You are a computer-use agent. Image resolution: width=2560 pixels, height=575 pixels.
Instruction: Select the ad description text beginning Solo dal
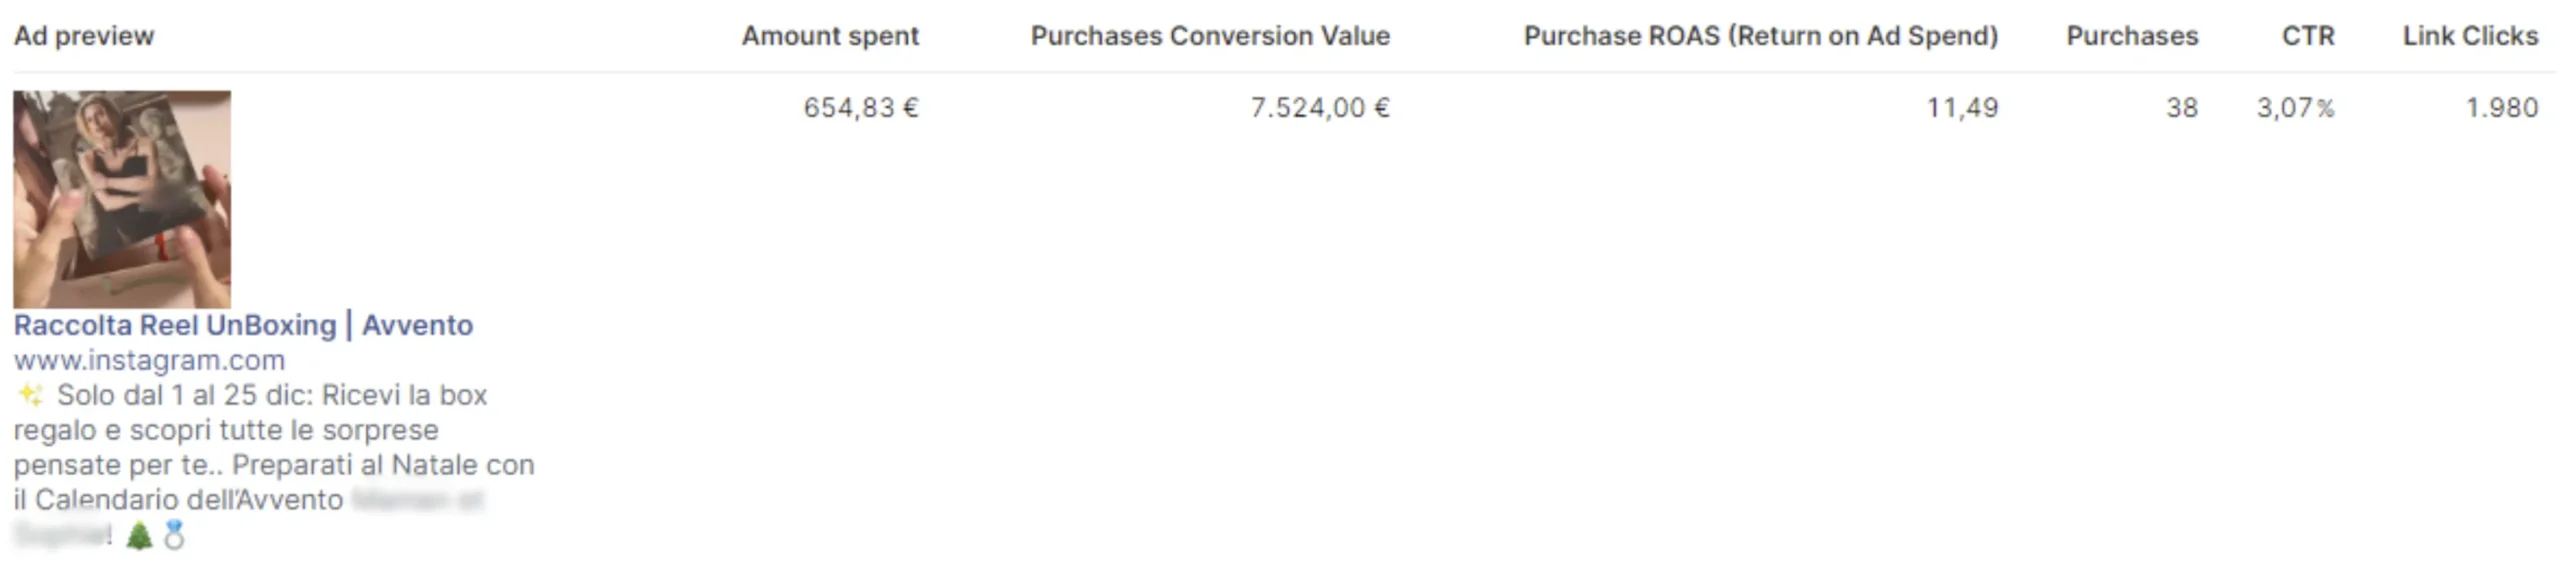click(274, 465)
